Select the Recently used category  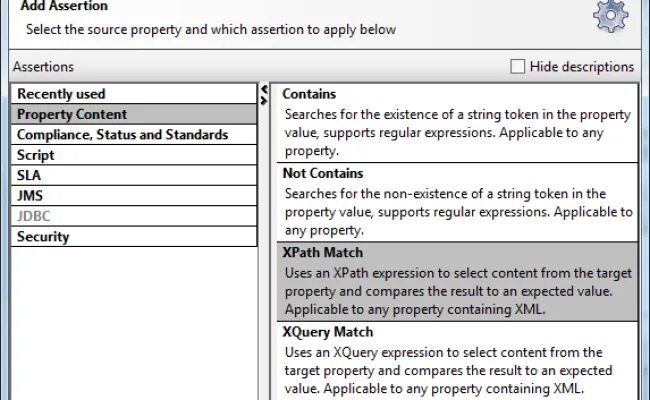(61, 94)
